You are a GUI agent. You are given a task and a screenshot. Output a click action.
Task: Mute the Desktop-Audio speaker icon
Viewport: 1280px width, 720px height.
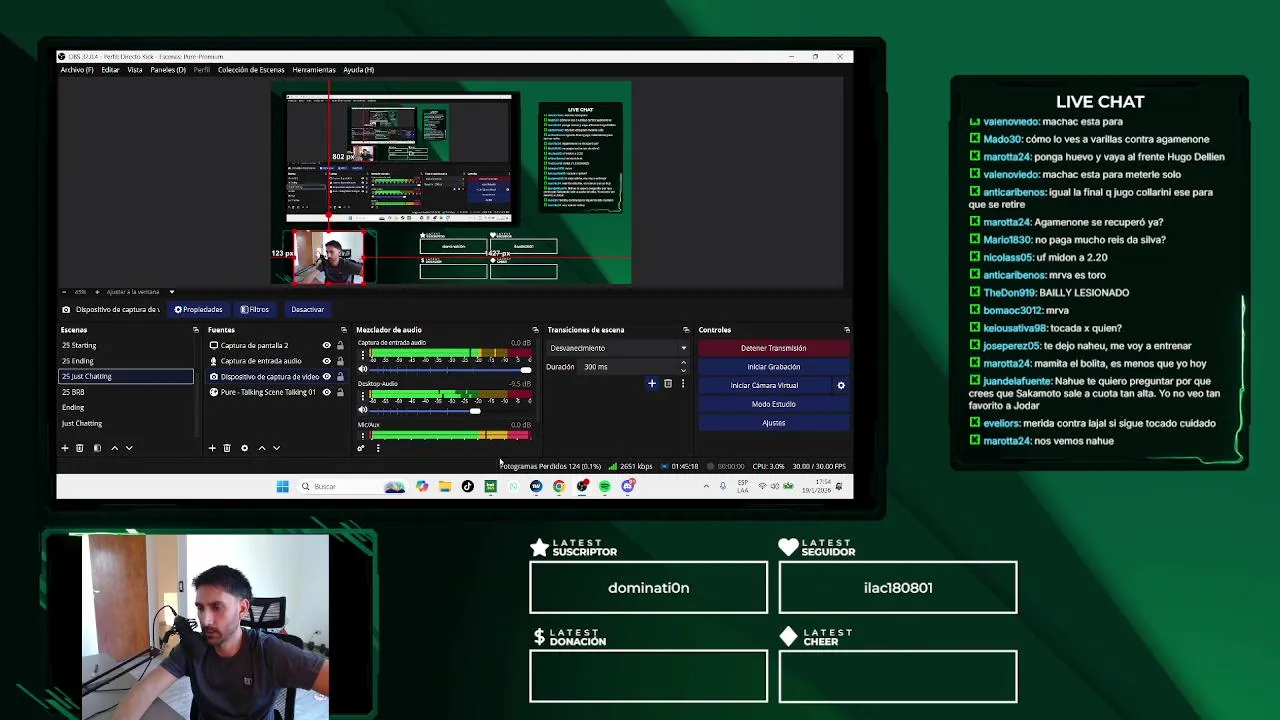363,411
